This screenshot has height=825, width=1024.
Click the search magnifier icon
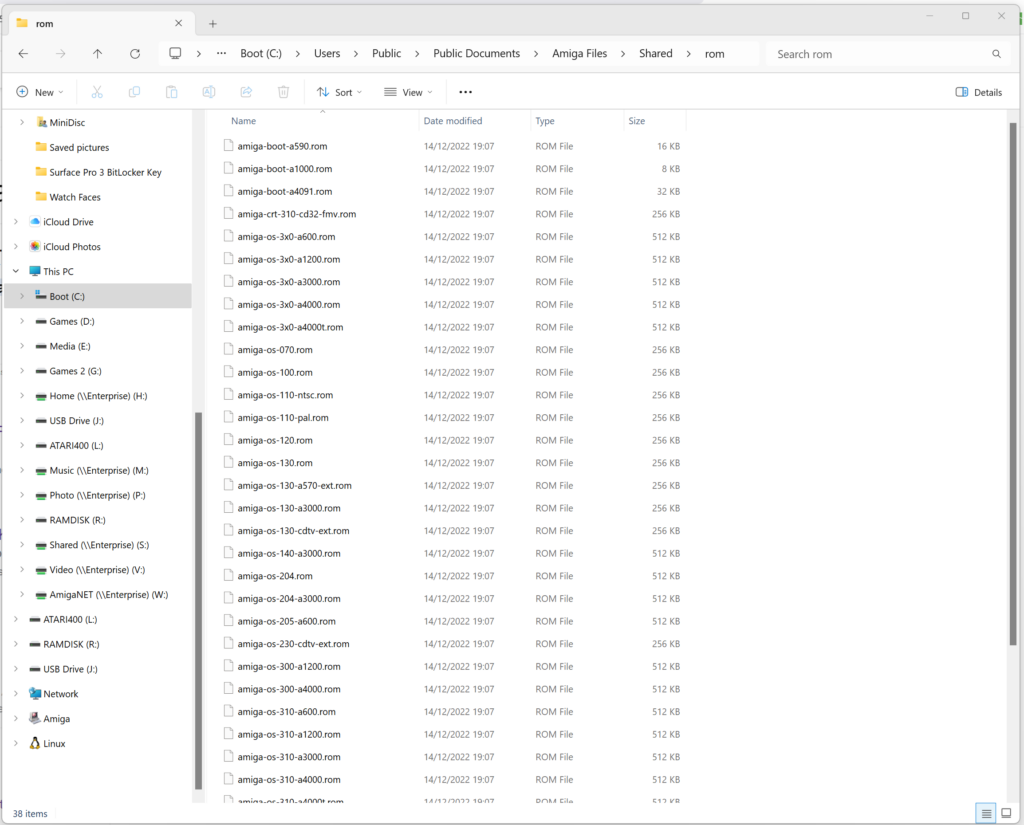(997, 54)
